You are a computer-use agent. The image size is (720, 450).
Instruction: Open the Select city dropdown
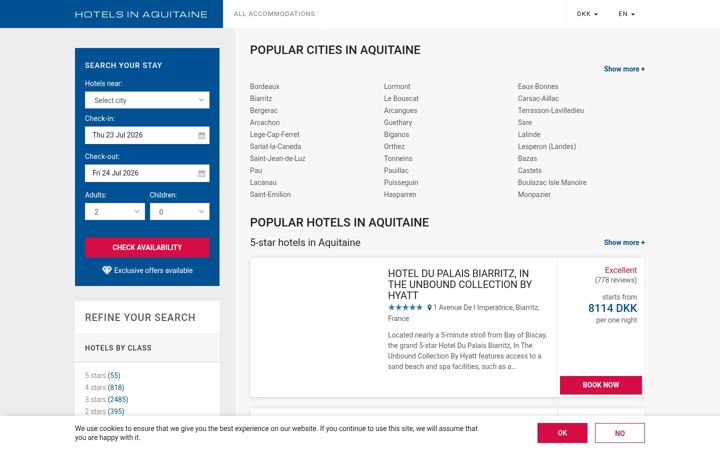(x=147, y=100)
